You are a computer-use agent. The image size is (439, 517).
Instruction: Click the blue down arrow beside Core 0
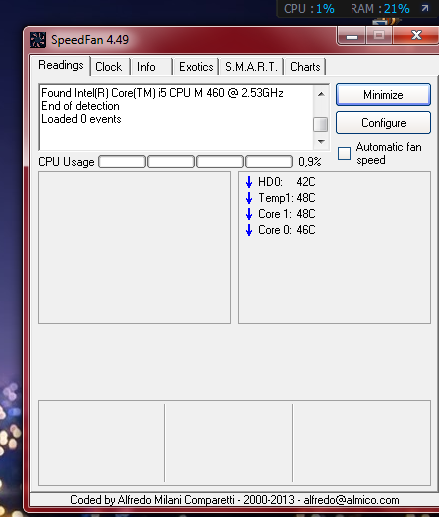(x=249, y=230)
